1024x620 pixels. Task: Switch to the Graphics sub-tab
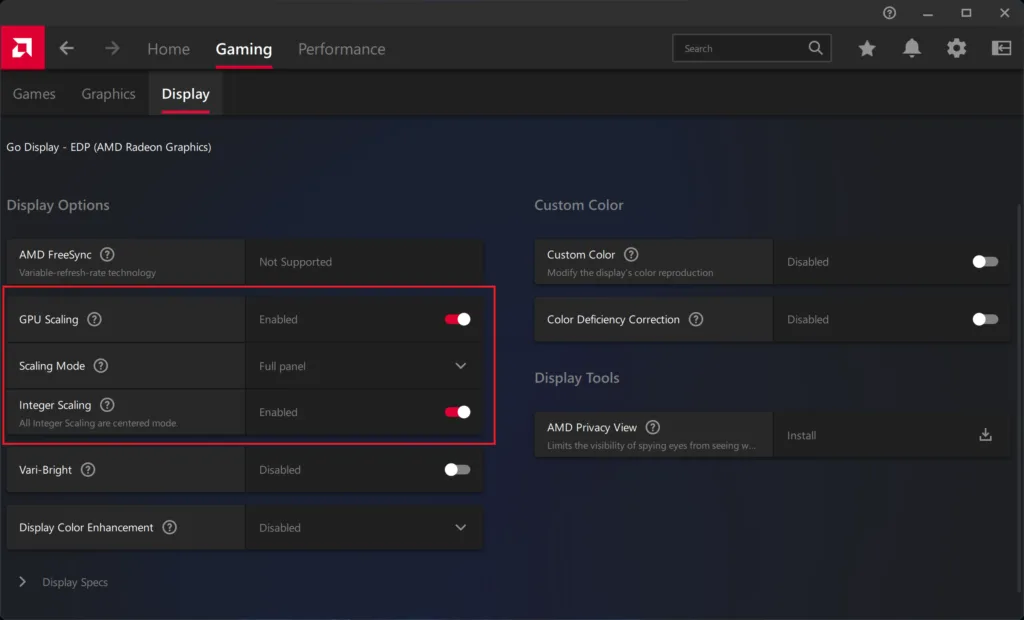(108, 93)
